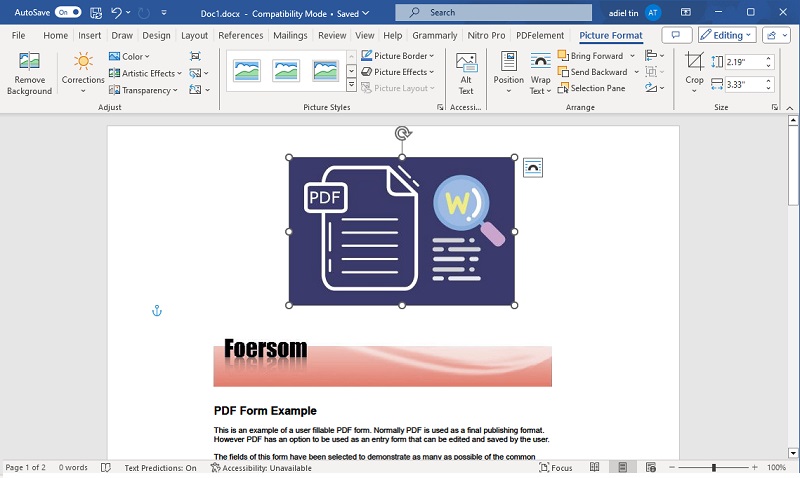The width and height of the screenshot is (800, 478).
Task: Click the Save icon in title bar
Action: click(96, 13)
